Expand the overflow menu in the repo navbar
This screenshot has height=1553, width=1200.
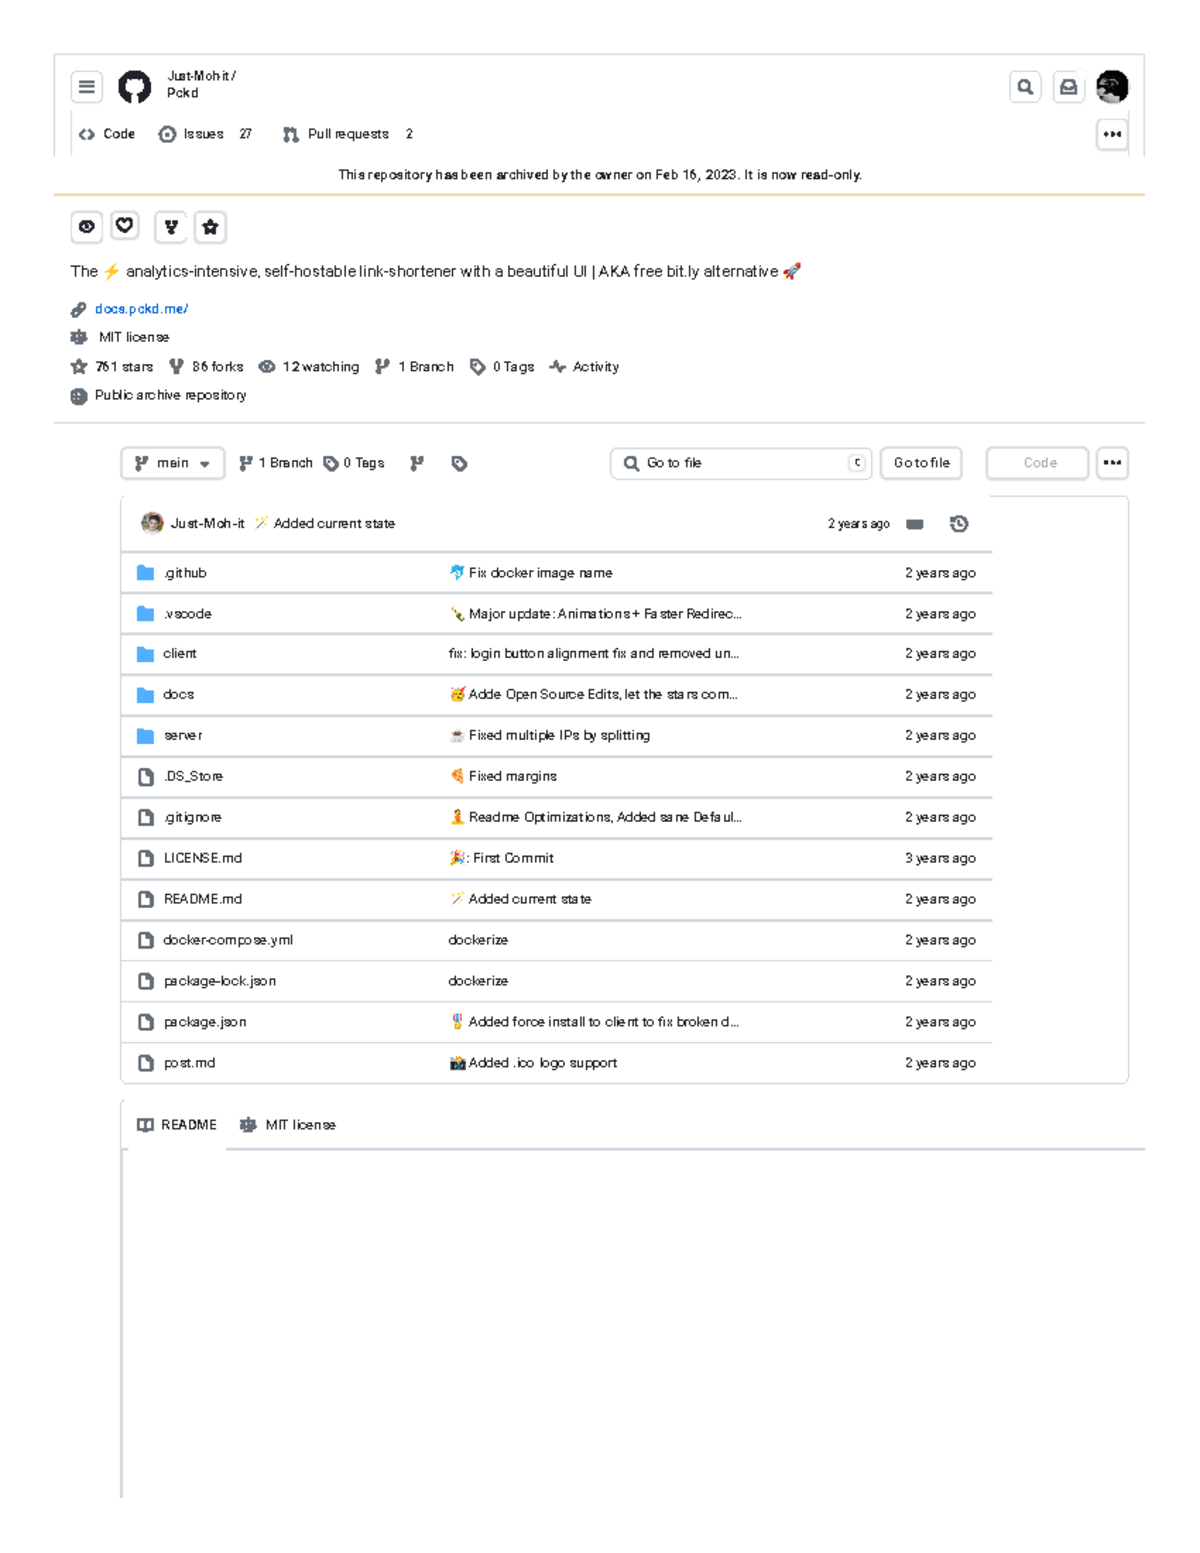[x=1112, y=134]
